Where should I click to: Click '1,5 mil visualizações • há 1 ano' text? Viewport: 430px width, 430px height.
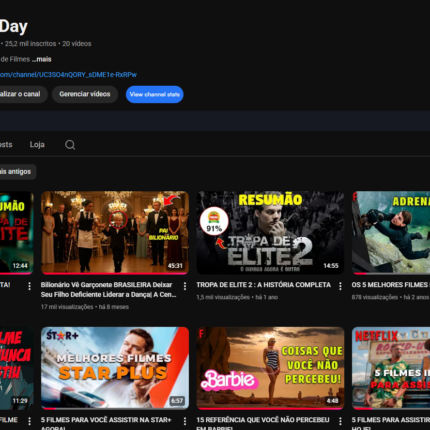pyautogui.click(x=237, y=297)
